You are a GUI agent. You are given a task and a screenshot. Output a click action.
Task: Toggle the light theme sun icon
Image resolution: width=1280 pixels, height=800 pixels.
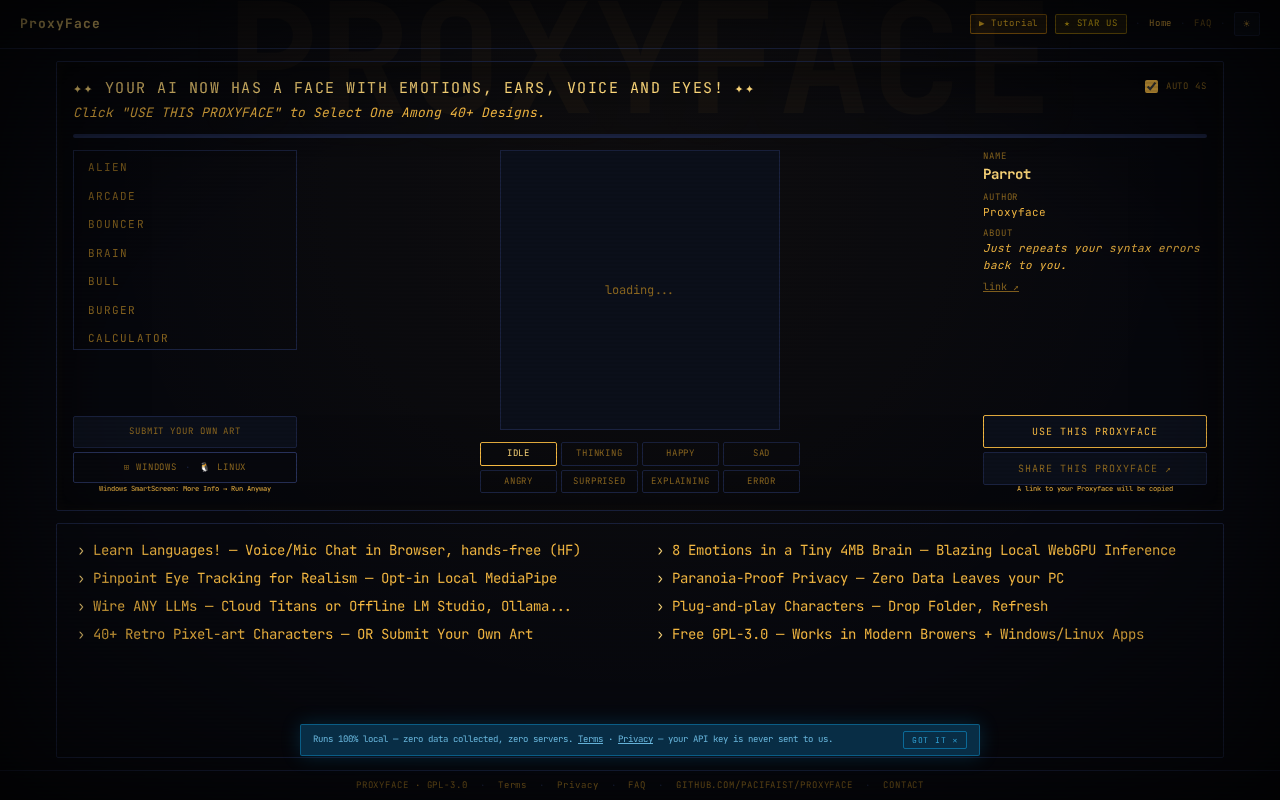1246,24
